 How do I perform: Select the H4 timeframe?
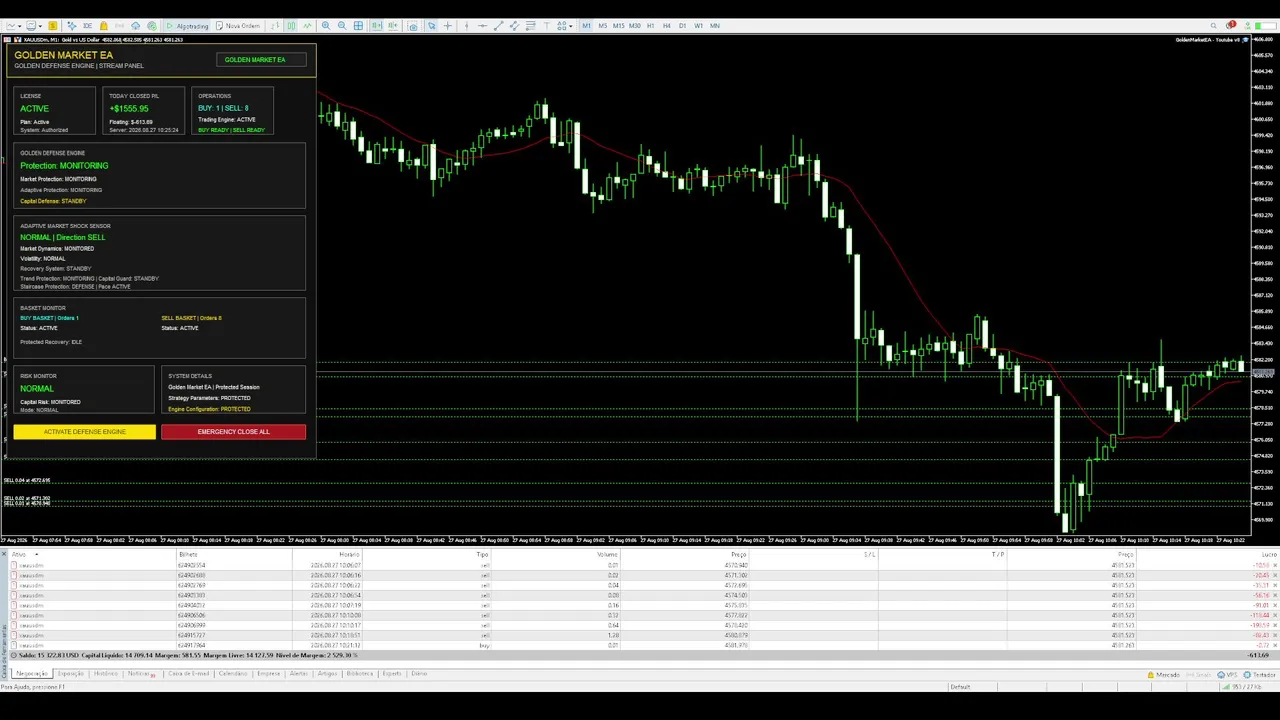667,26
